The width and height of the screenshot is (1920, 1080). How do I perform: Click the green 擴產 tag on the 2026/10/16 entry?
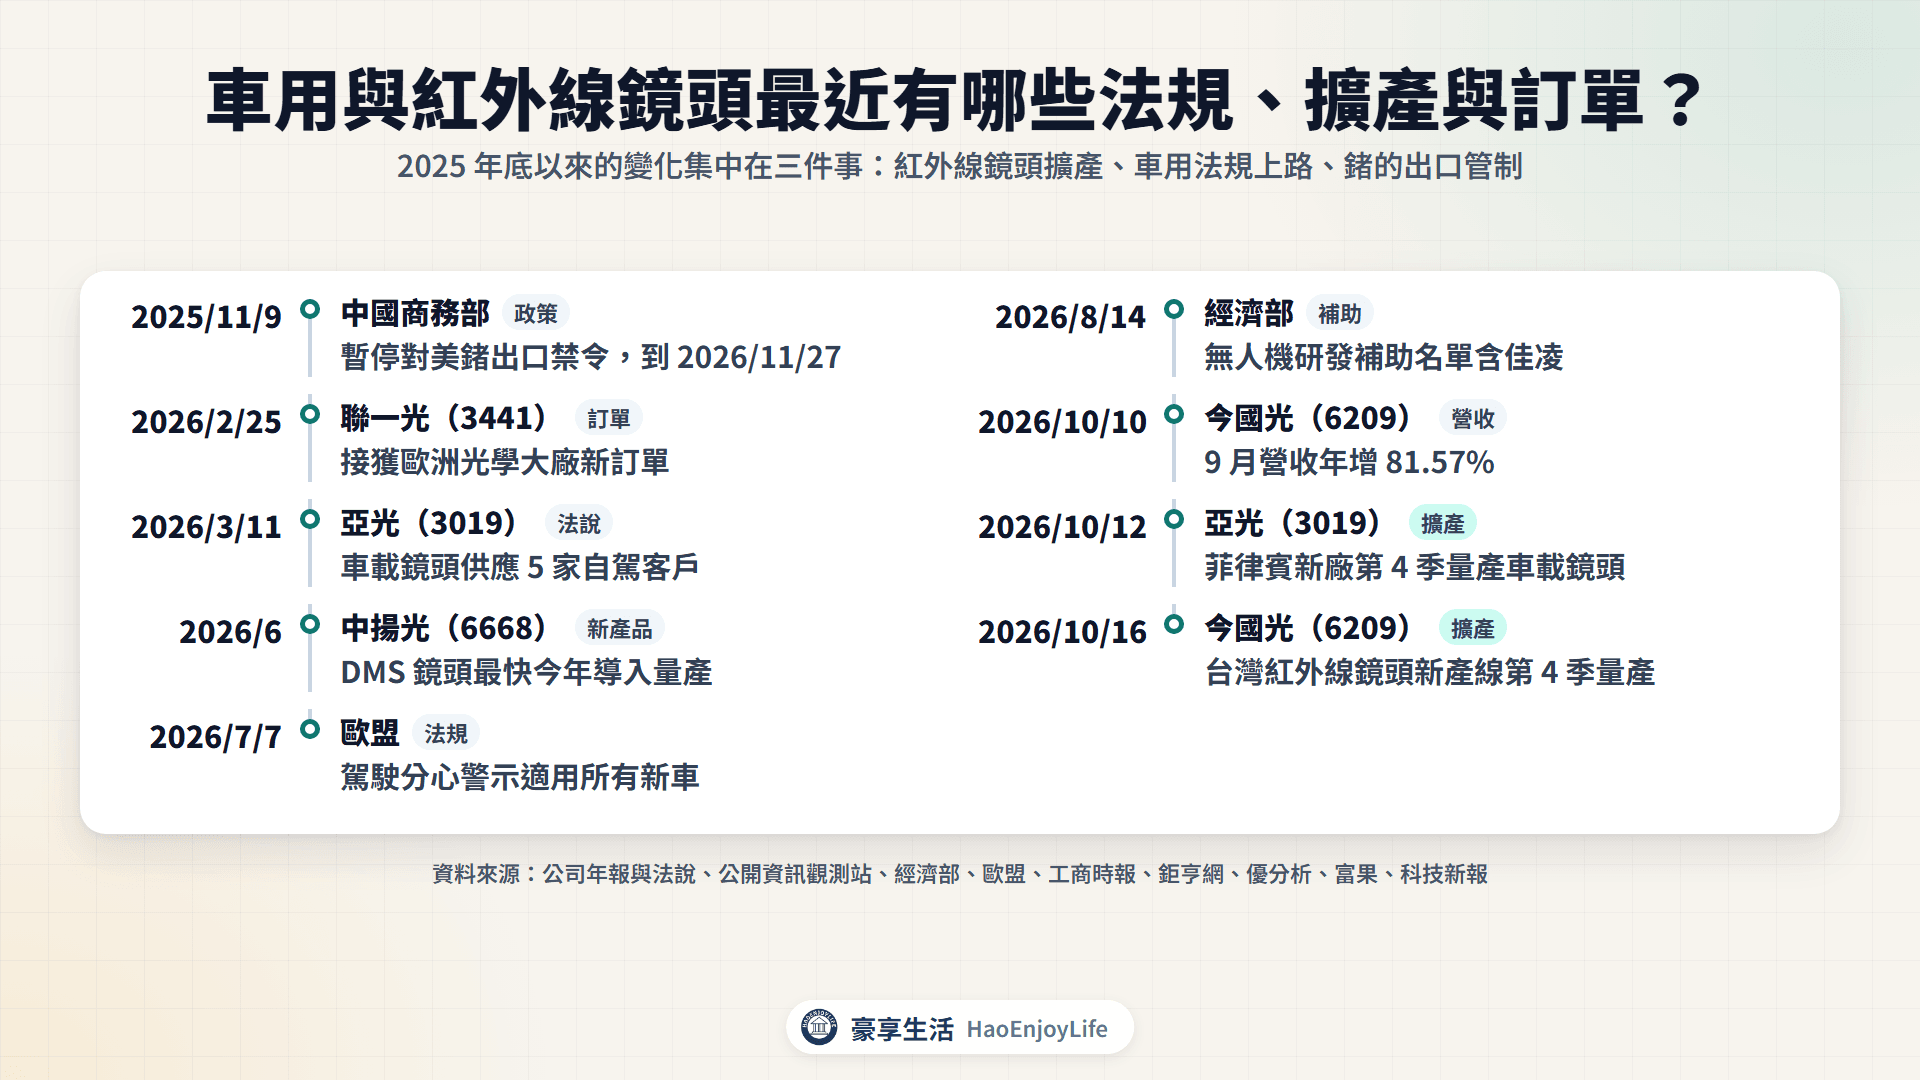1473,629
